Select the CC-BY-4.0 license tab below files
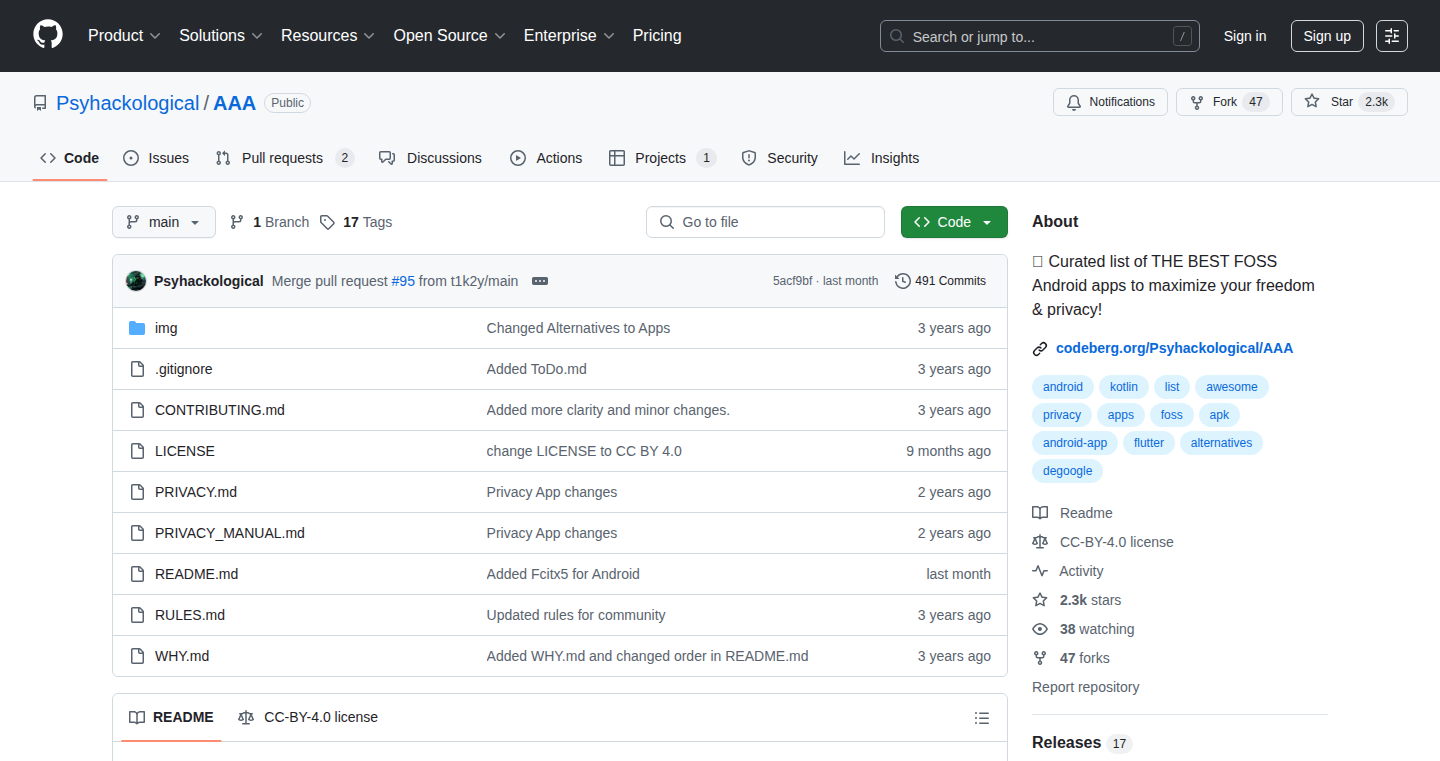This screenshot has width=1440, height=761. (308, 717)
